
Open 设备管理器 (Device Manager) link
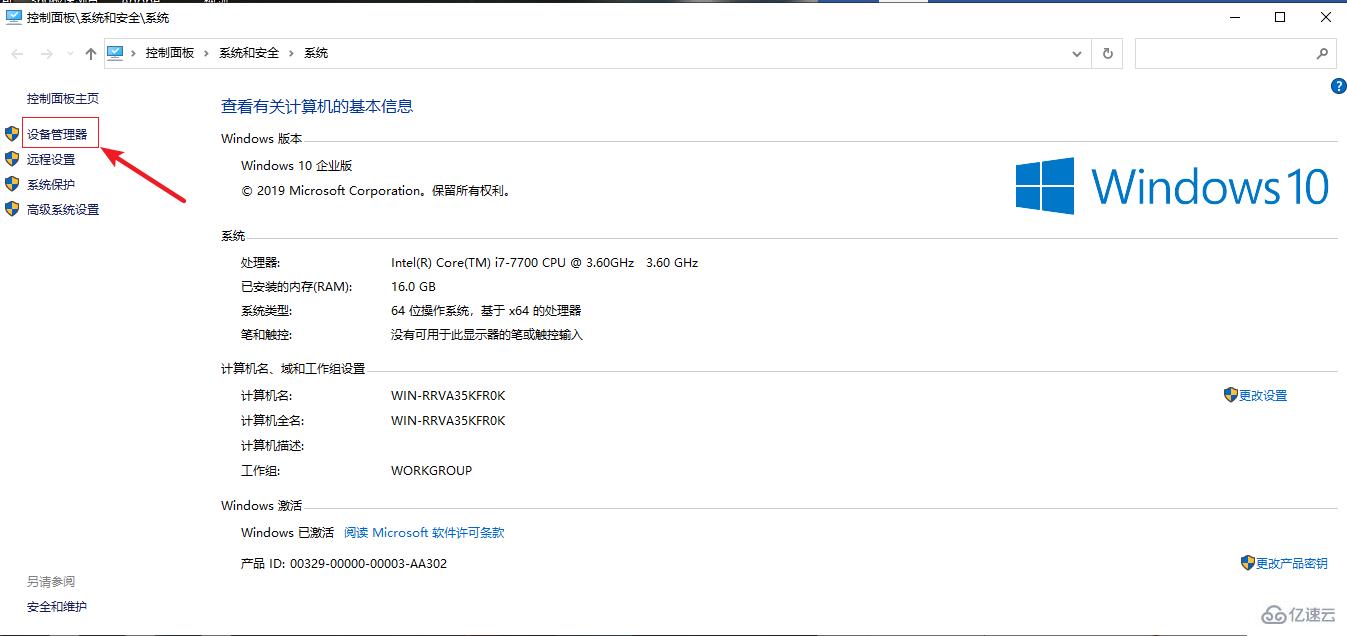point(57,134)
